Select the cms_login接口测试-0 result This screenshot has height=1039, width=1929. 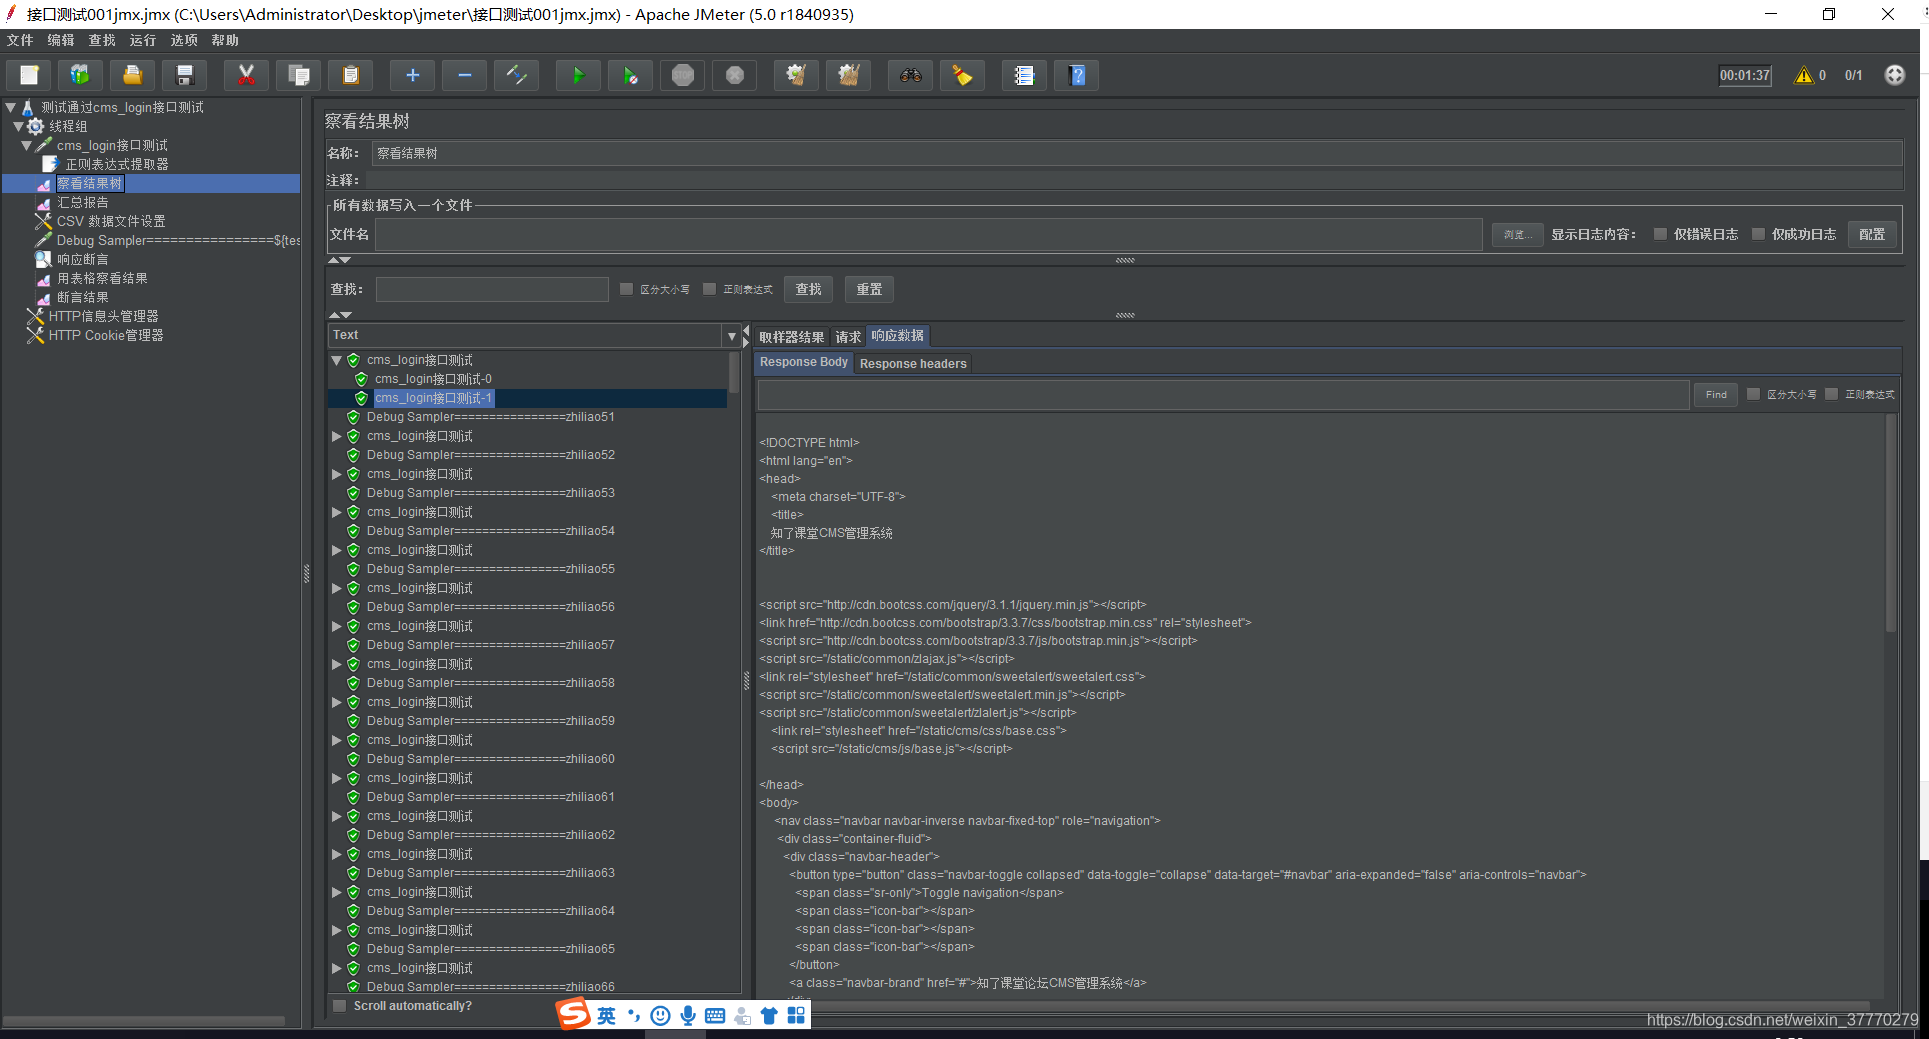pos(433,379)
